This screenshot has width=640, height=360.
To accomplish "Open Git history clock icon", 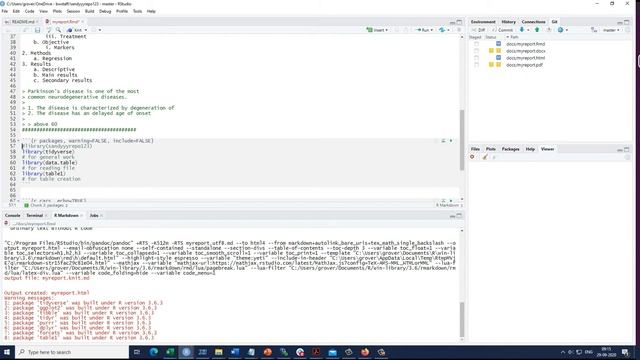I will (x=549, y=30).
